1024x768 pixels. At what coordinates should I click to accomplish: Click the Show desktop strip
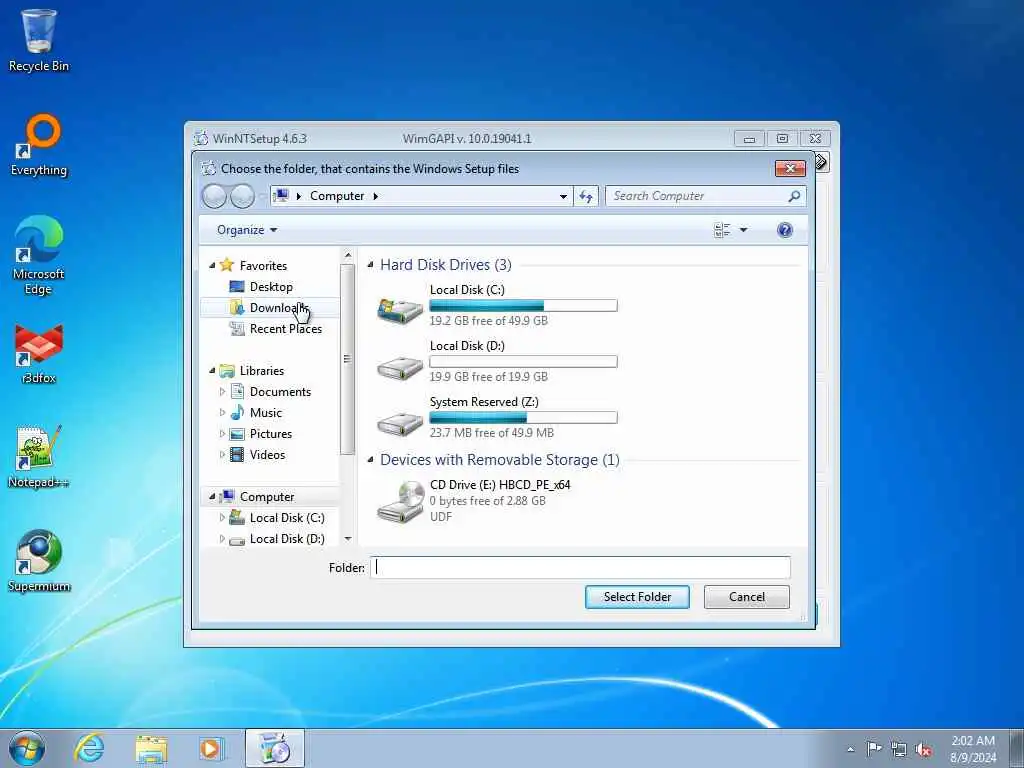click(1017, 748)
